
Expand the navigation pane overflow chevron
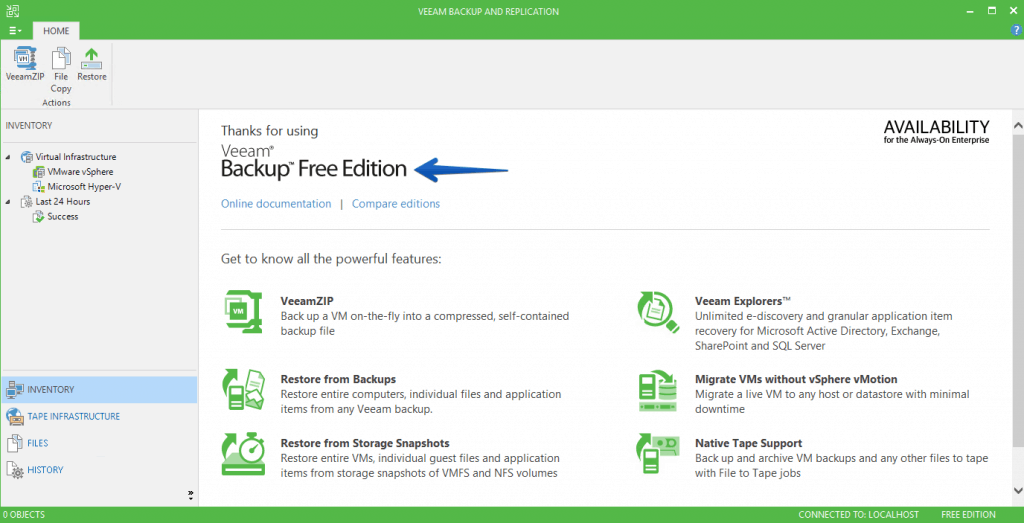coord(190,495)
